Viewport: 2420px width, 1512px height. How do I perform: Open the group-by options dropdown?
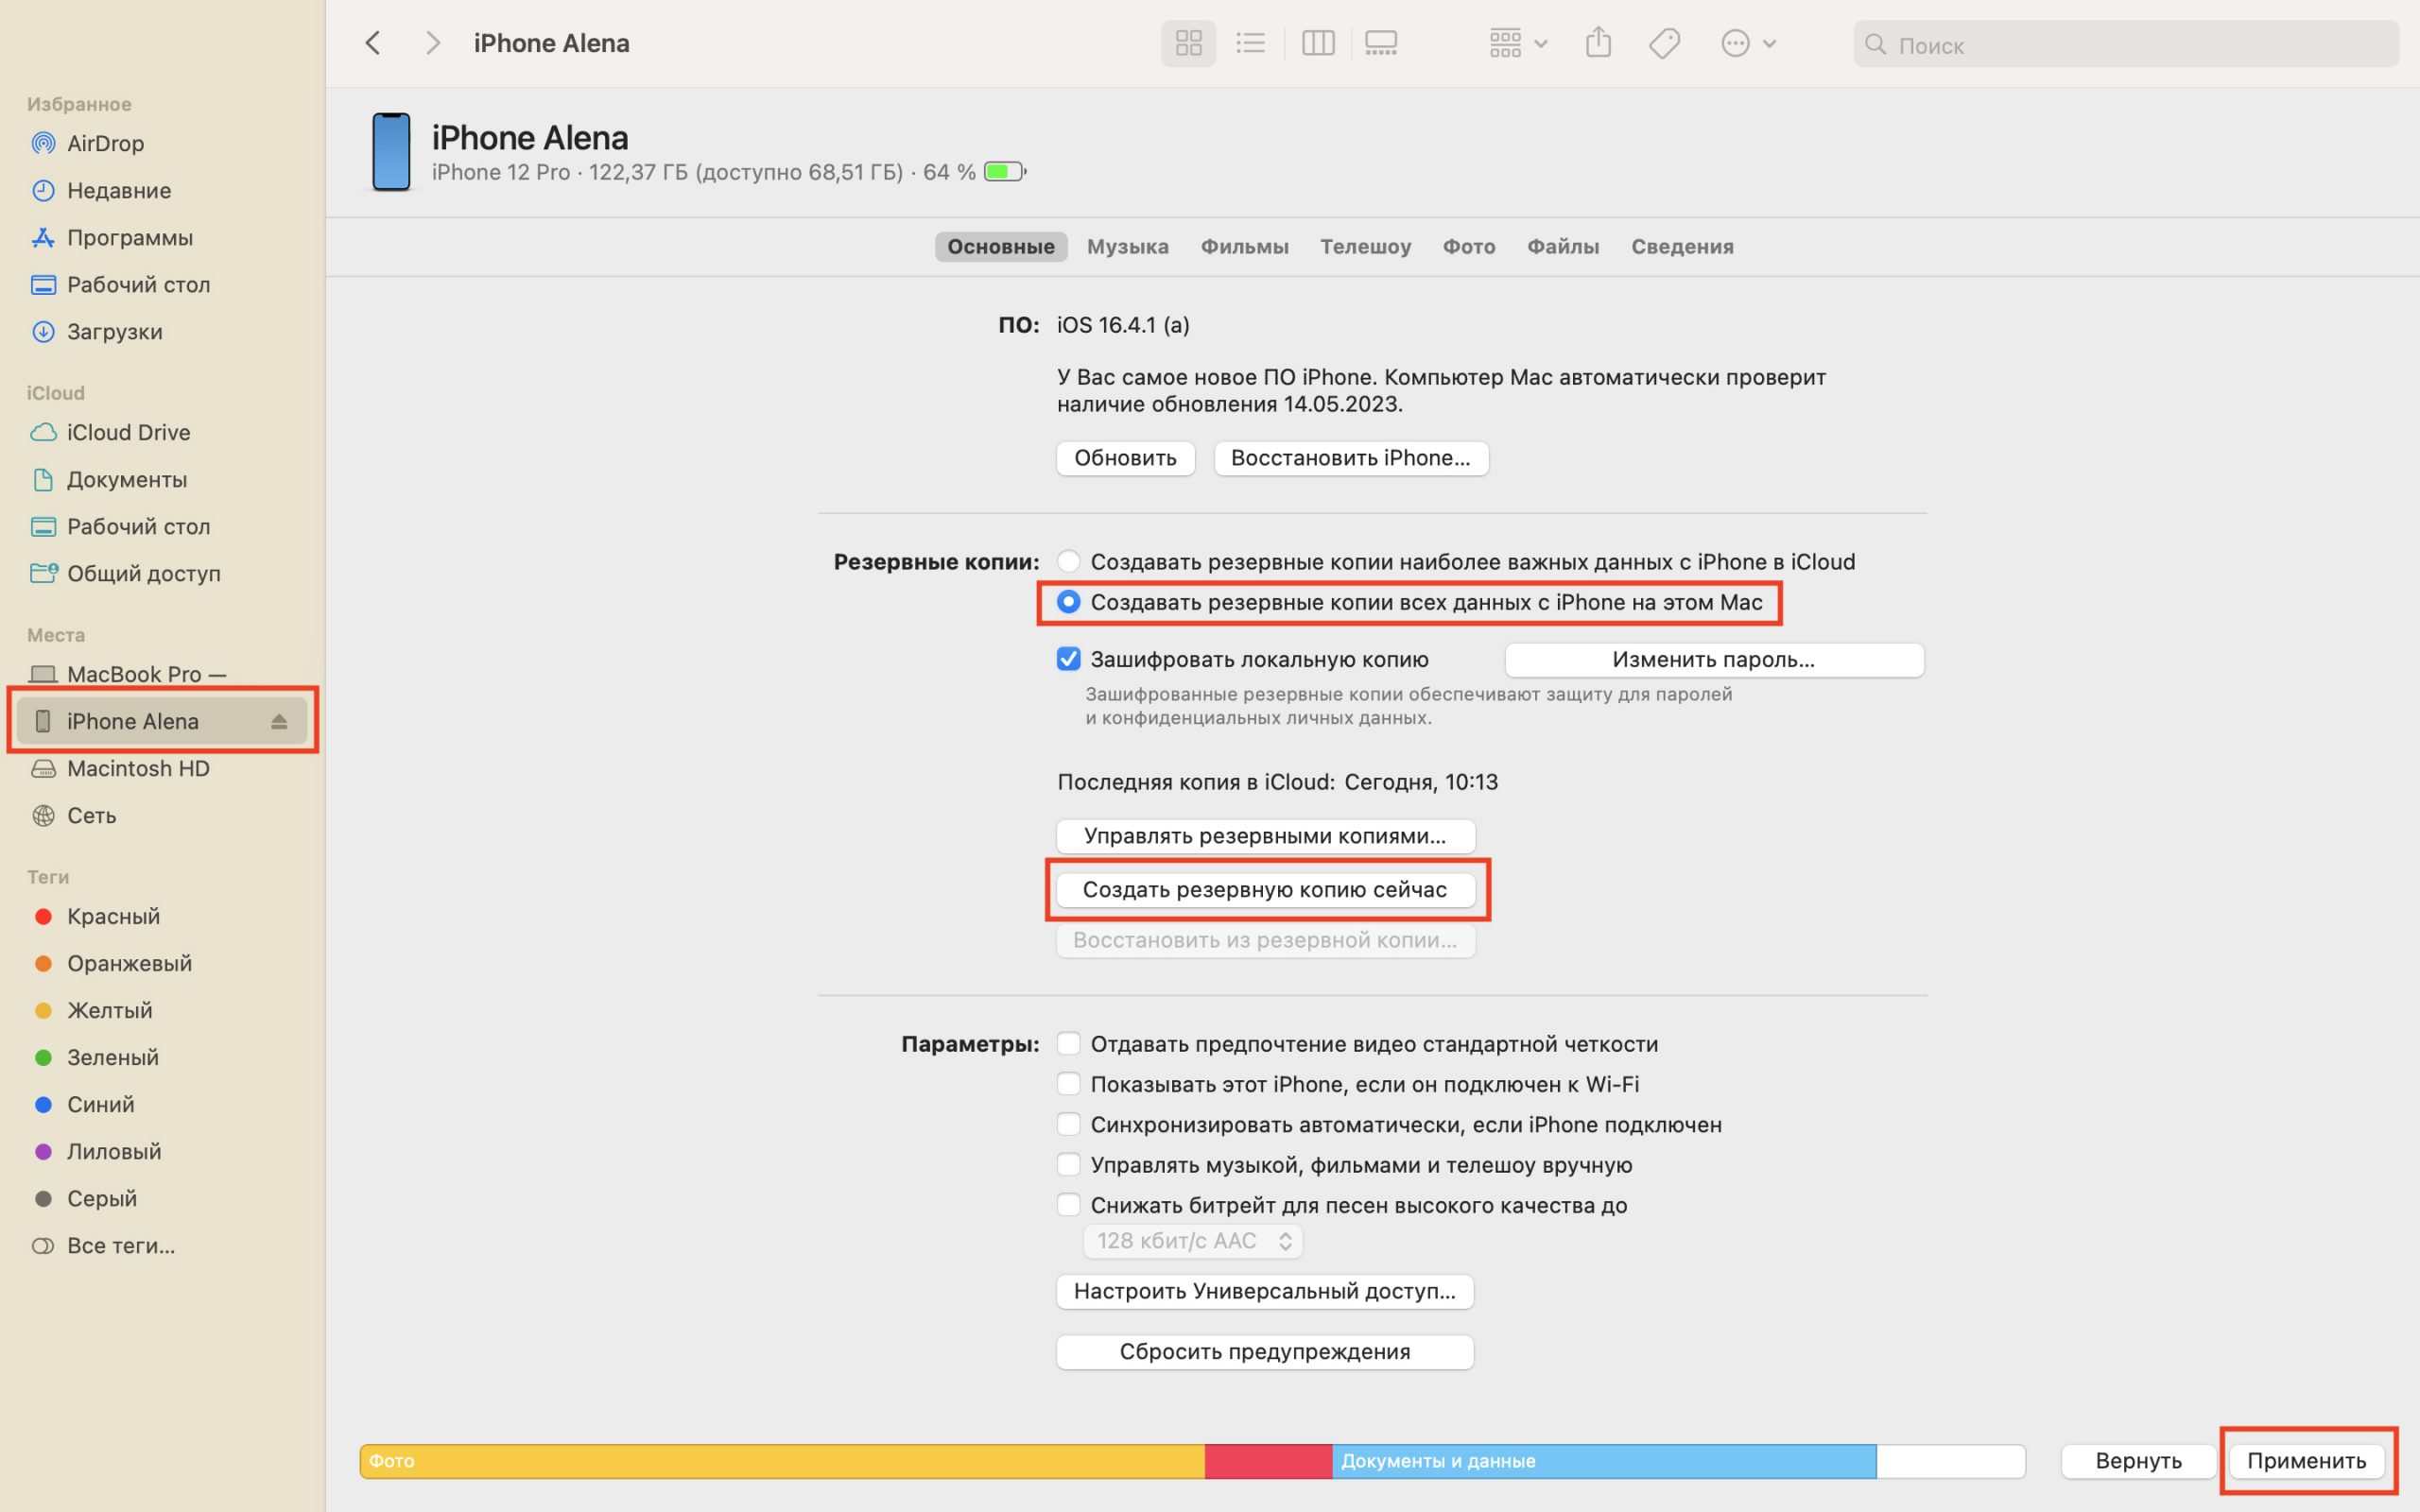click(1518, 43)
